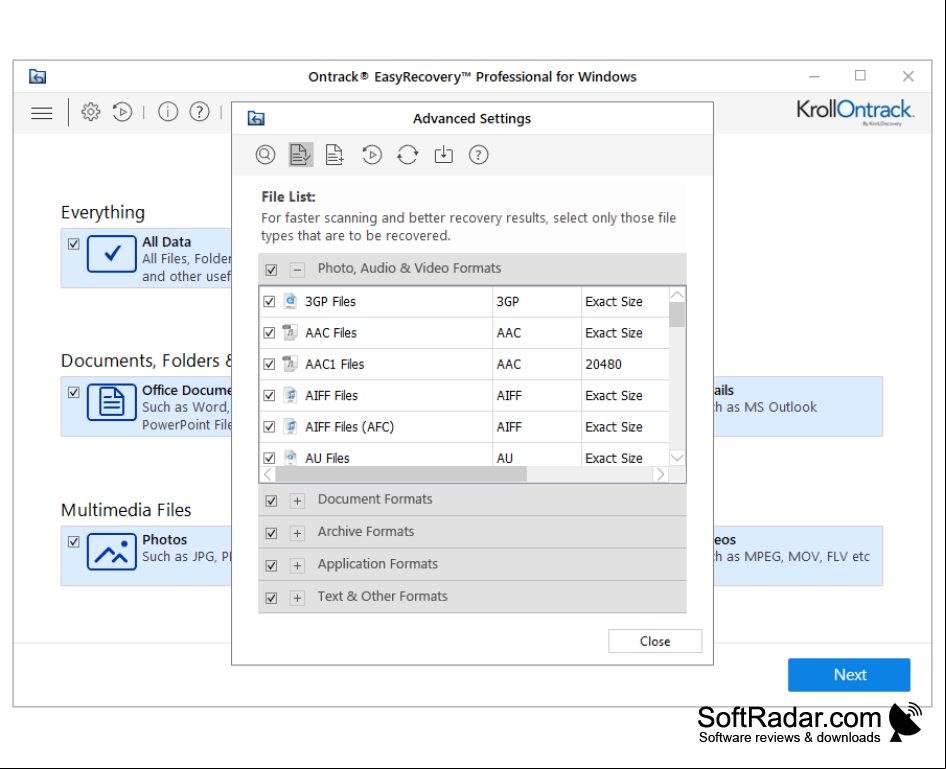The image size is (946, 769).
Task: Uncheck the AIFF Files checkbox
Action: [269, 396]
